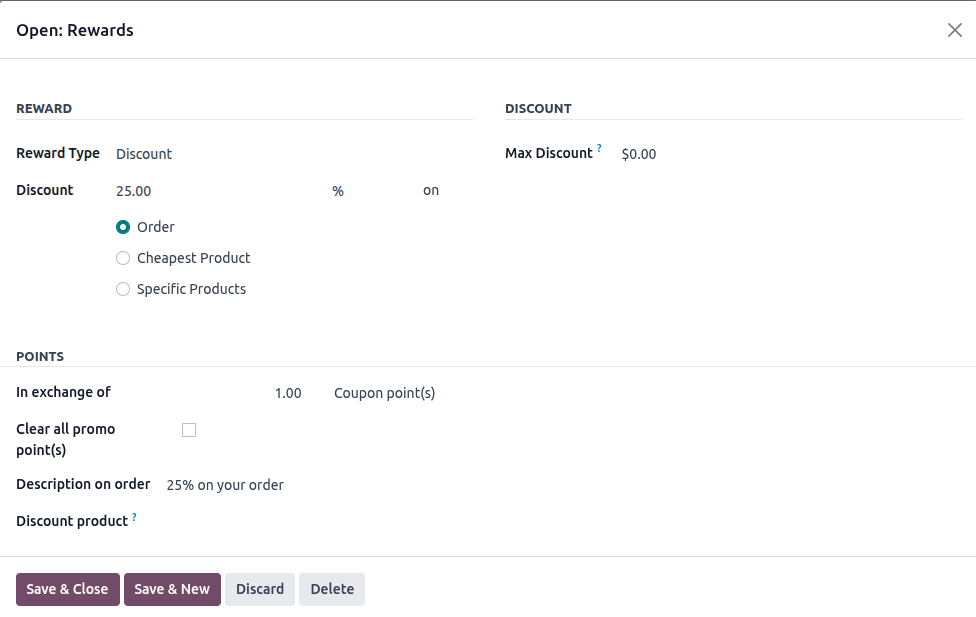
Task: Click Save & New button
Action: (x=172, y=589)
